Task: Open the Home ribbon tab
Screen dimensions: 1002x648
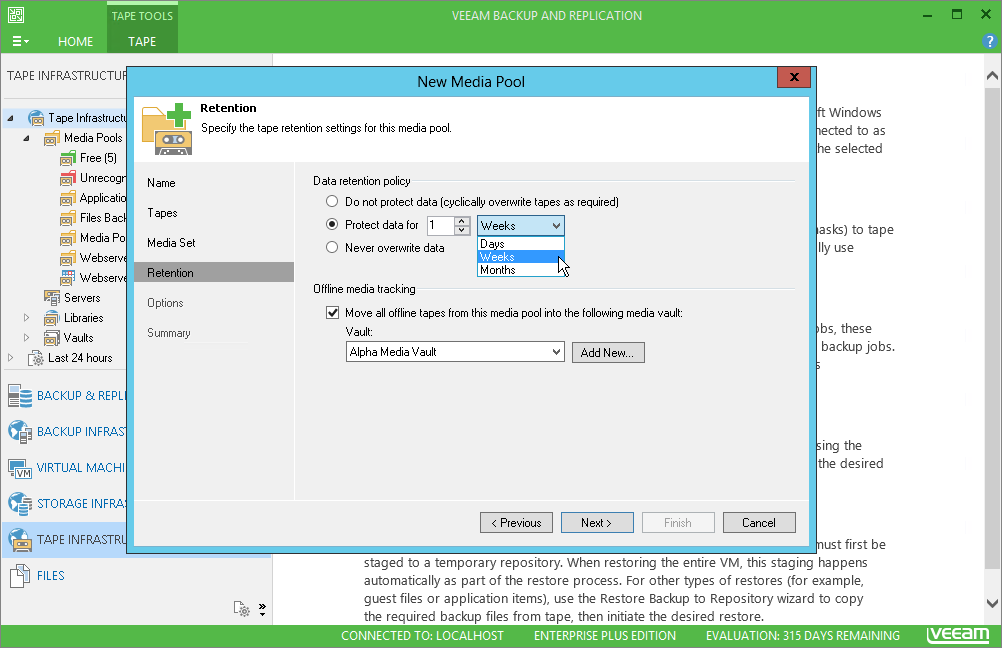Action: pyautogui.click(x=75, y=42)
